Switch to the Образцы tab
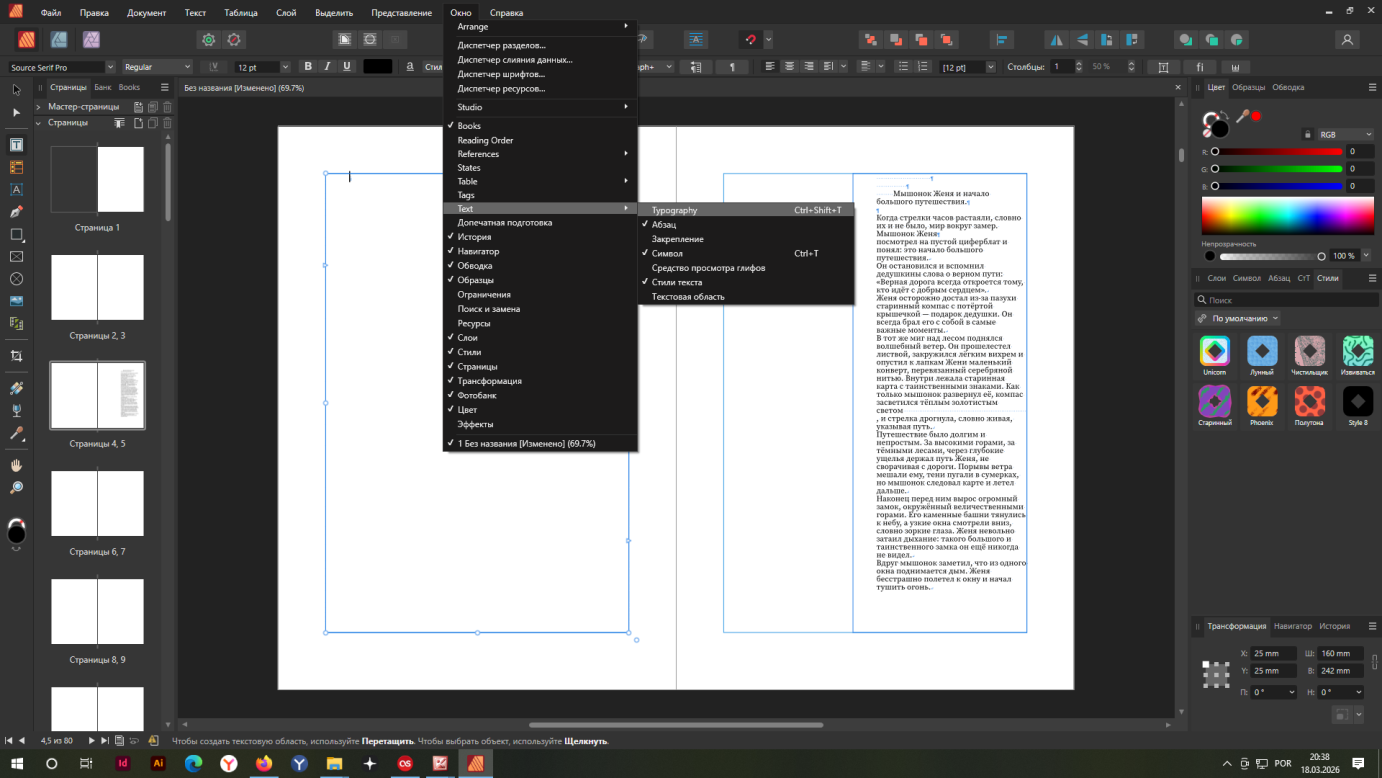 1248,87
